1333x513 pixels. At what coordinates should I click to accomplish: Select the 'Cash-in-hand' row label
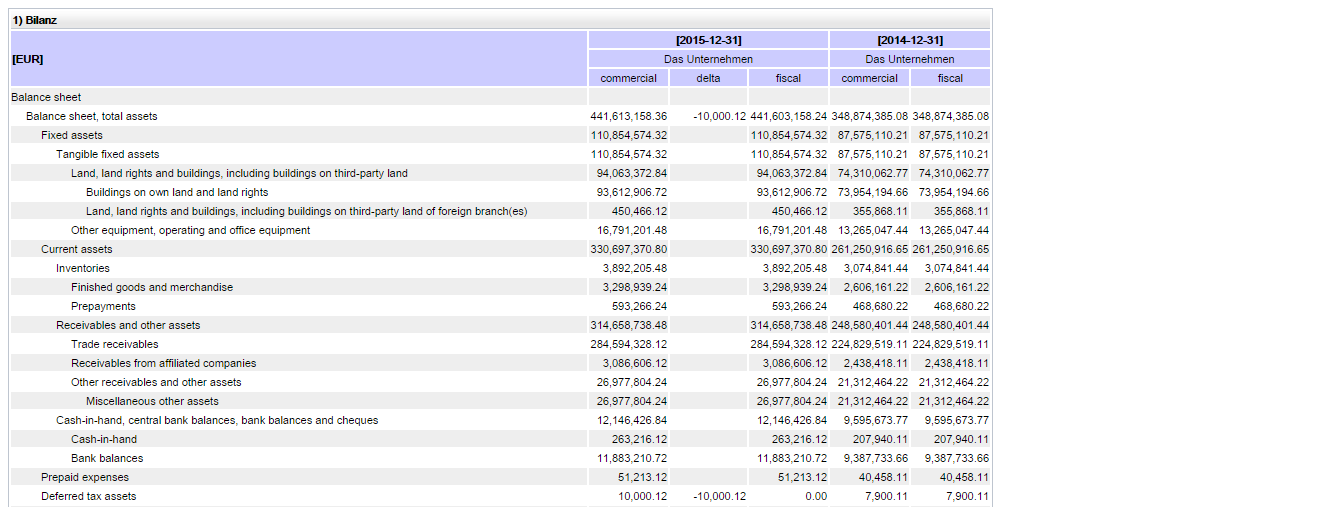point(104,439)
